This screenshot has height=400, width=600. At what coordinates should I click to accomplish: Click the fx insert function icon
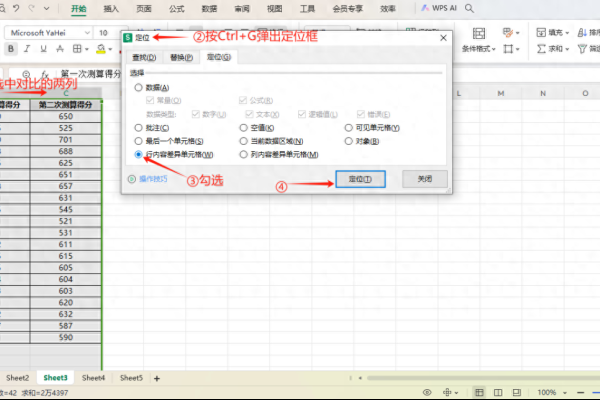pyautogui.click(x=45, y=74)
